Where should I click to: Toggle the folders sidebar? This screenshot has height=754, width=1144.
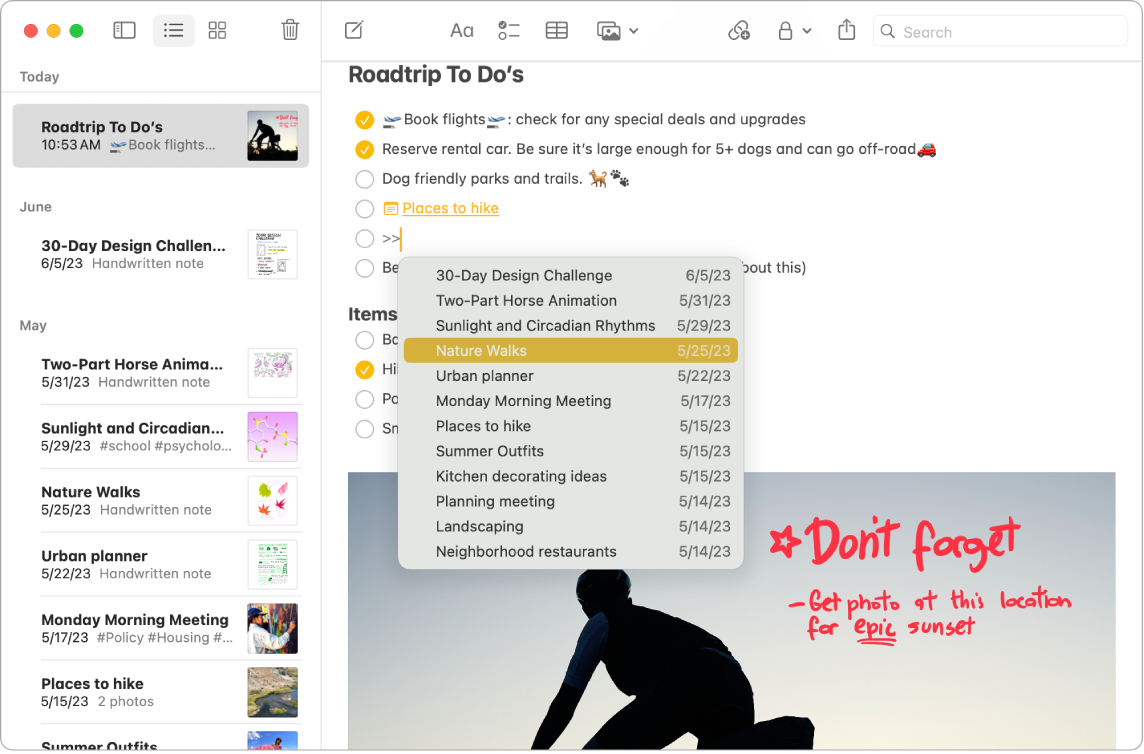click(124, 30)
